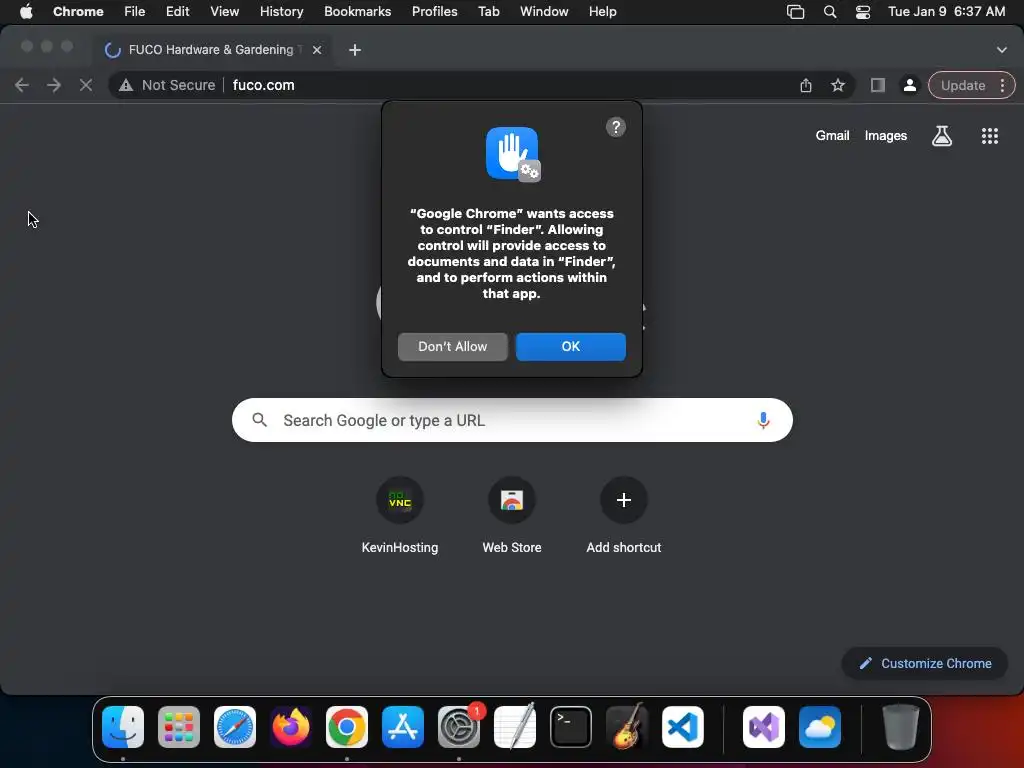Screen dimensions: 1024x768
Task: Click the fuco.com address bar
Action: point(481,86)
